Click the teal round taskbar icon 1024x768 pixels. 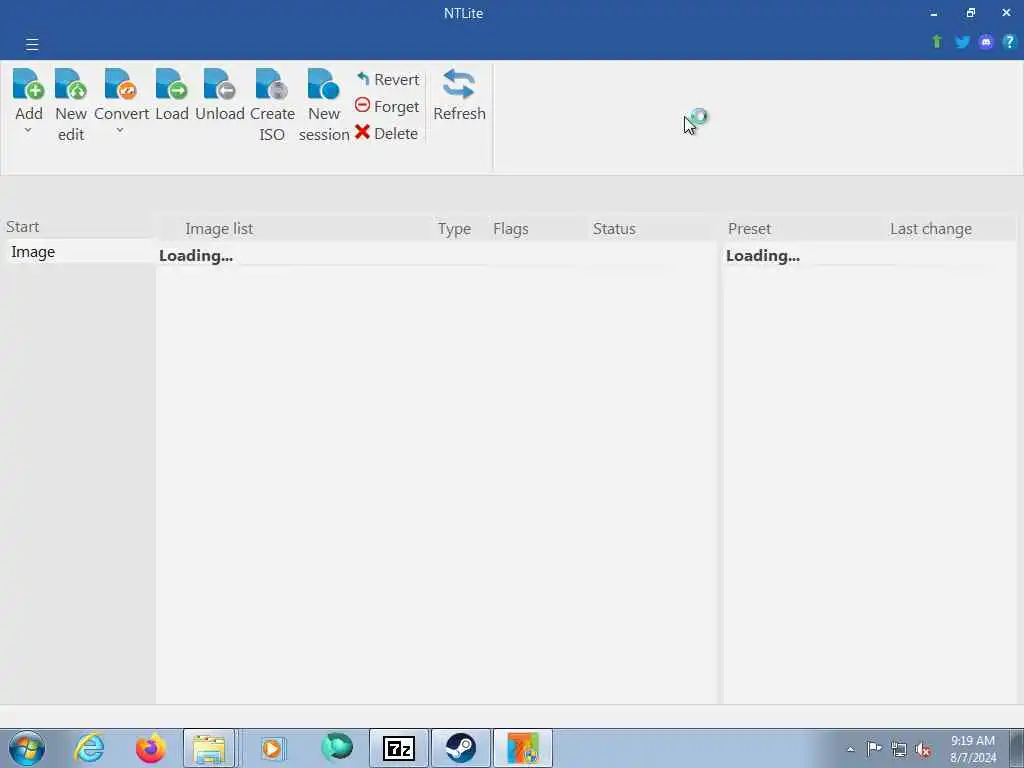point(337,747)
